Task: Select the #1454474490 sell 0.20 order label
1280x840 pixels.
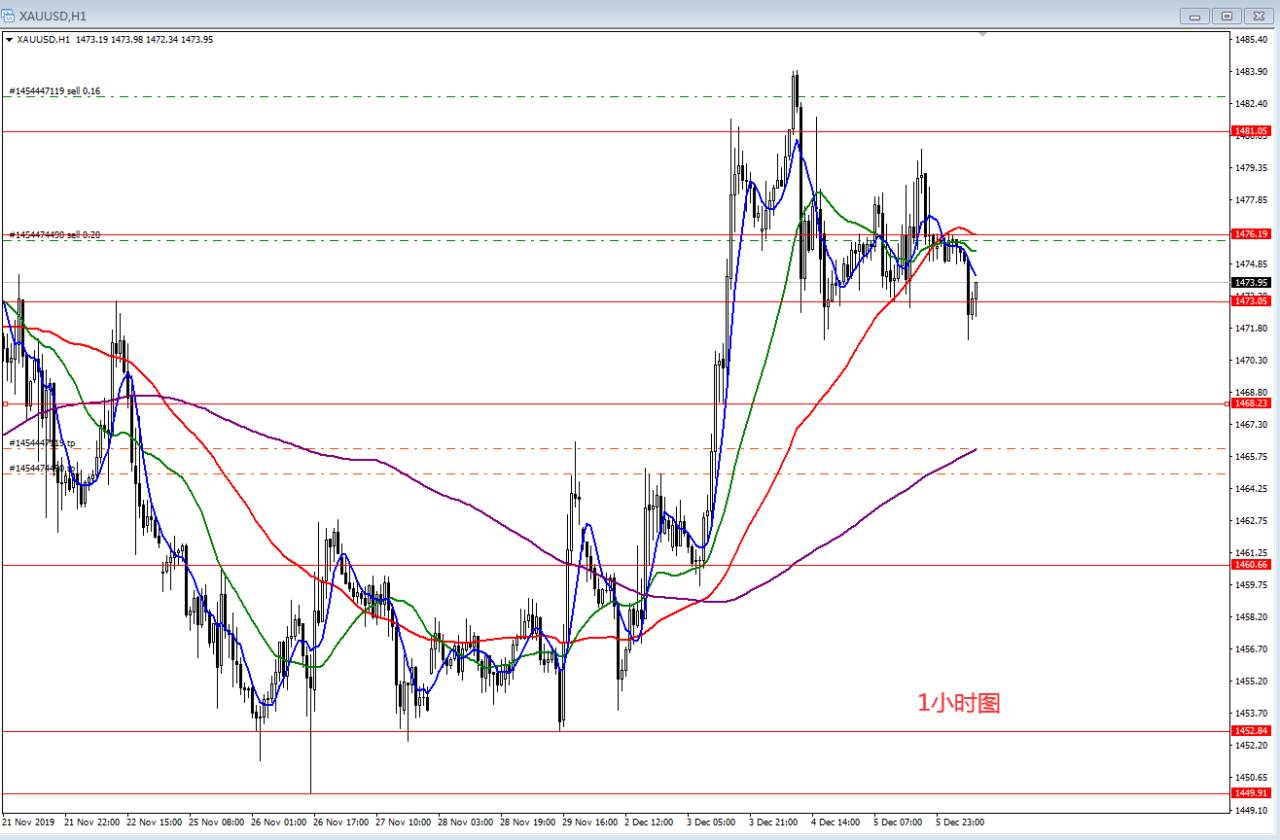Action: [55, 234]
